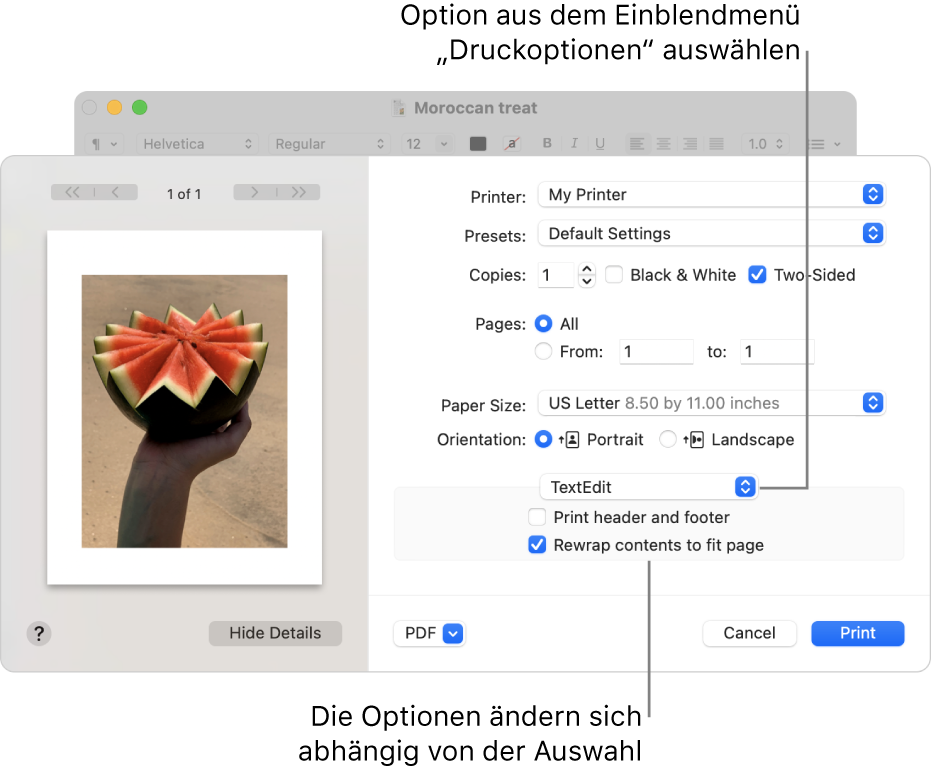
Task: Click the Copies stepper arrows
Action: pyautogui.click(x=587, y=275)
